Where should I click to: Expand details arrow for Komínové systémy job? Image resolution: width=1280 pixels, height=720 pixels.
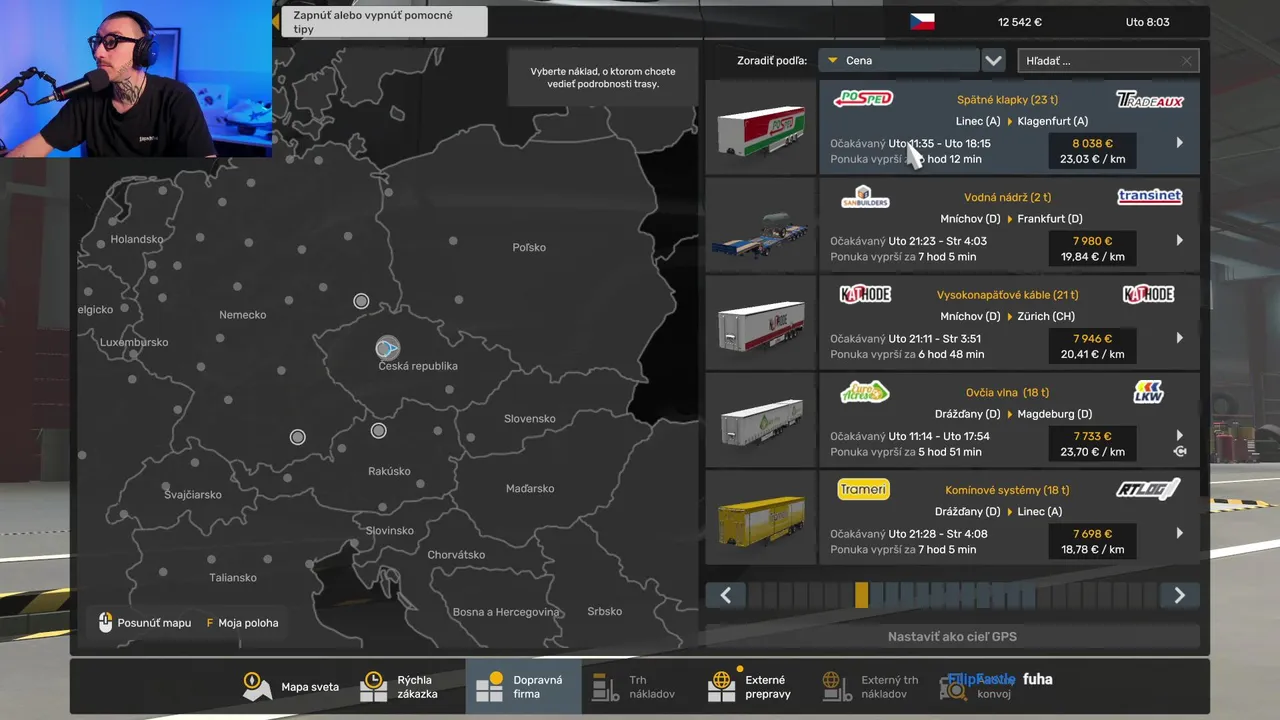click(x=1180, y=533)
